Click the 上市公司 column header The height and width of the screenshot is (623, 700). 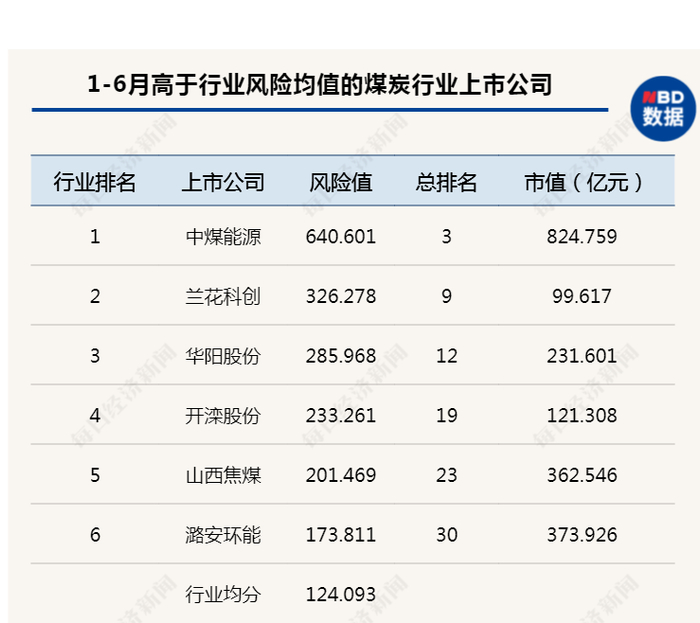(x=223, y=182)
